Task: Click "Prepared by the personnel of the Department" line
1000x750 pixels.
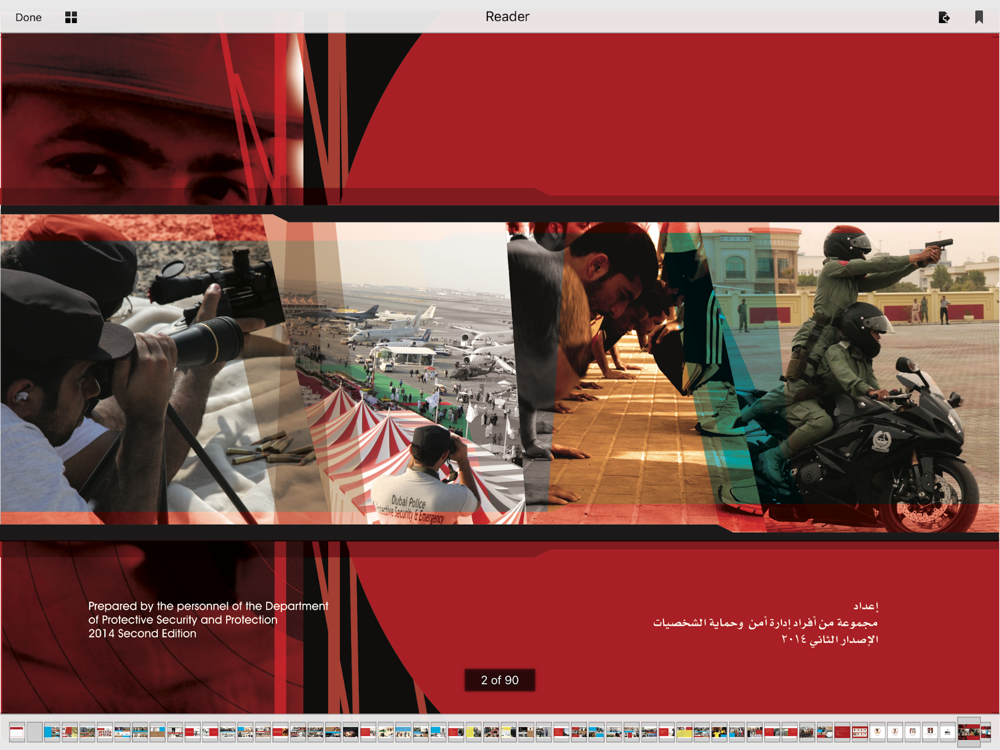Action: point(209,606)
